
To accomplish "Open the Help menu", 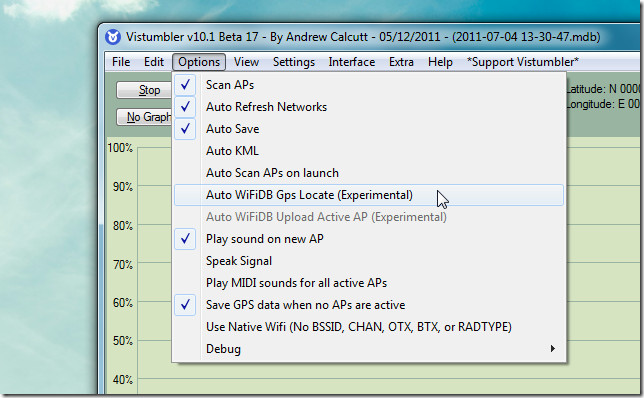I will (440, 62).
